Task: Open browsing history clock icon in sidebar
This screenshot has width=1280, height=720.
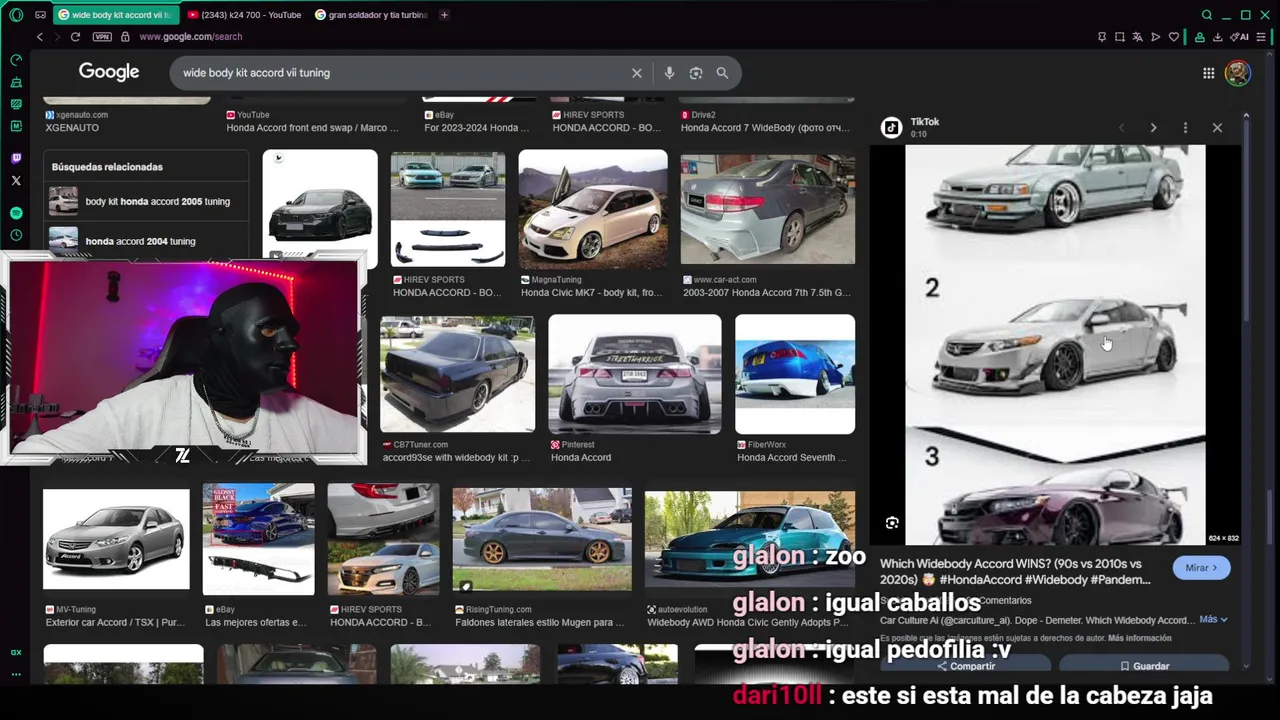Action: [x=16, y=235]
